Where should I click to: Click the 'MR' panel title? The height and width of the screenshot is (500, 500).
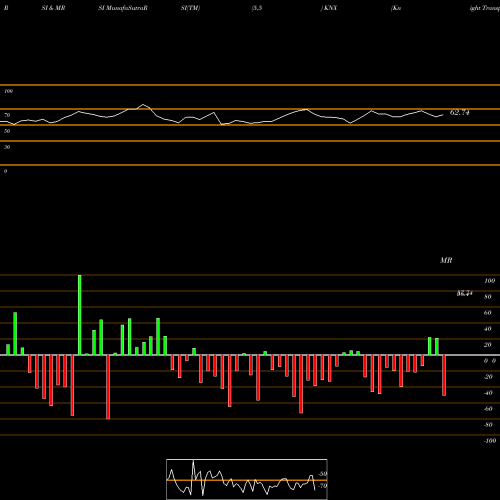[x=446, y=260]
